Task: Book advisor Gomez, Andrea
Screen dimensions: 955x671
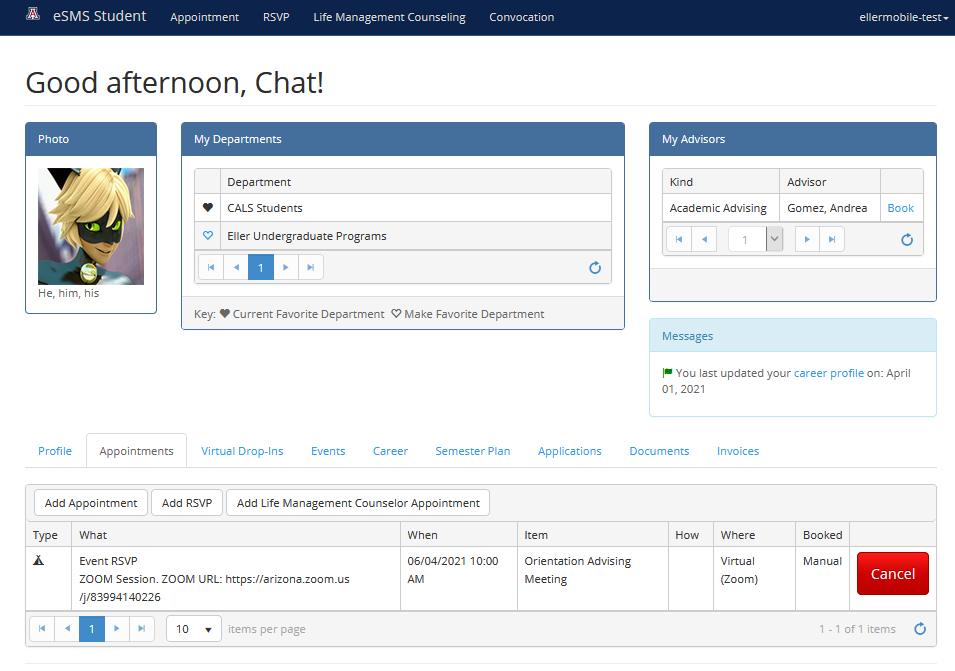Action: [x=900, y=208]
